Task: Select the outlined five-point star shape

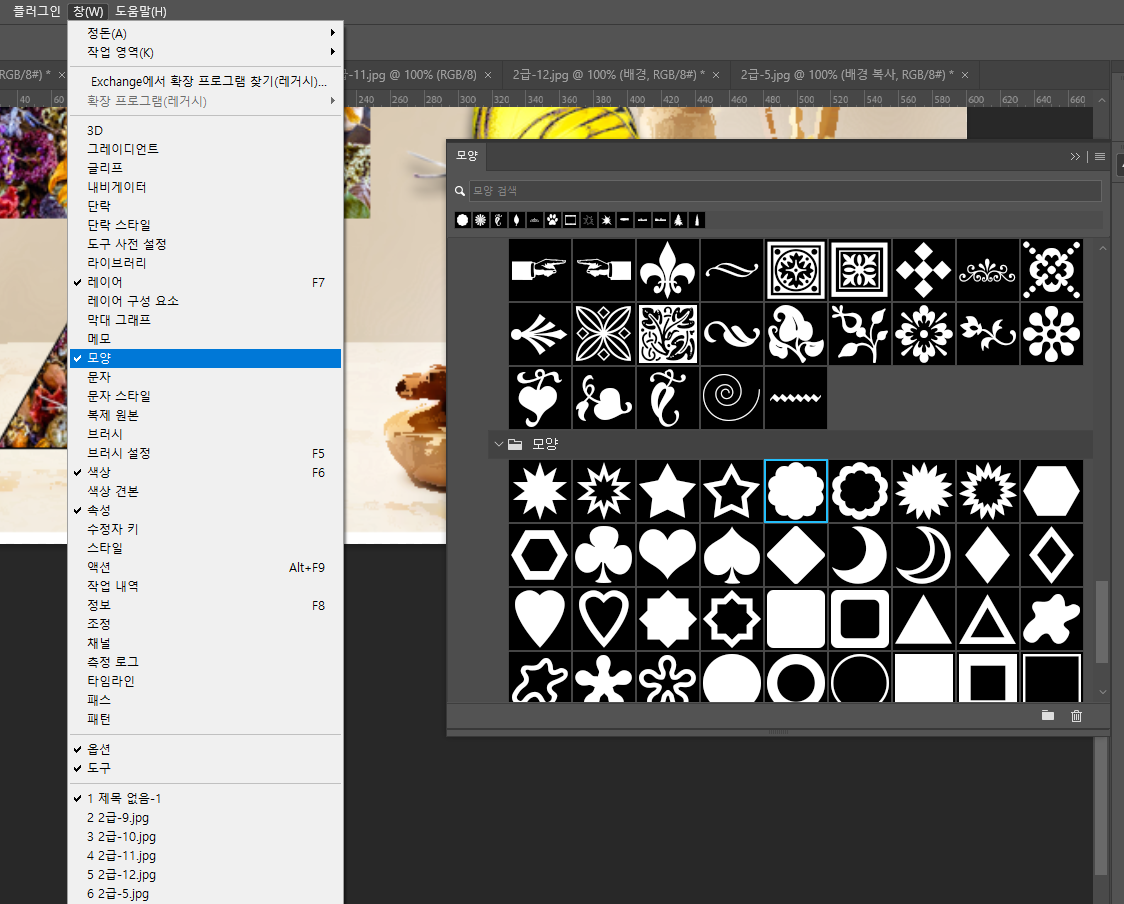Action: [731, 491]
